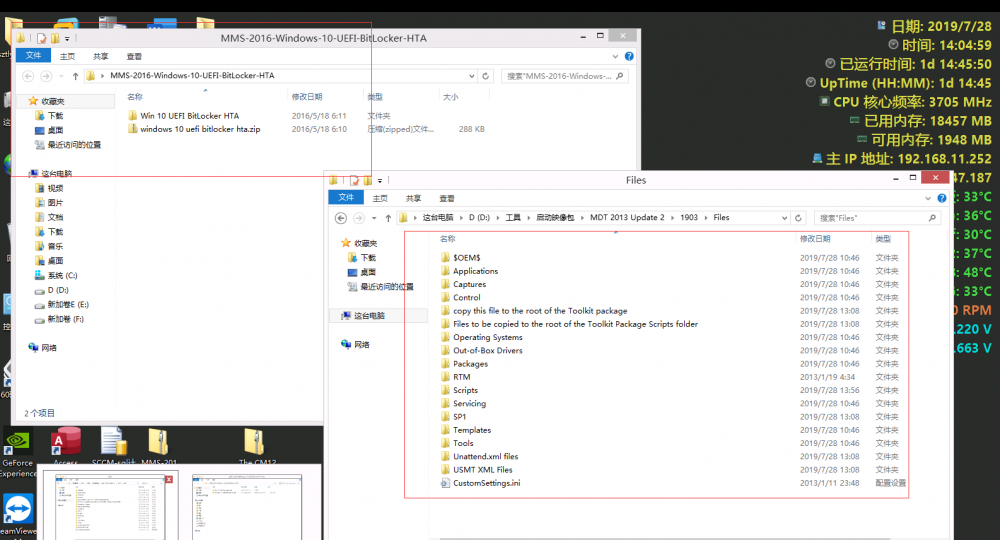Click Forward arrow in the Files window
The height and width of the screenshot is (540, 1000).
pos(359,218)
